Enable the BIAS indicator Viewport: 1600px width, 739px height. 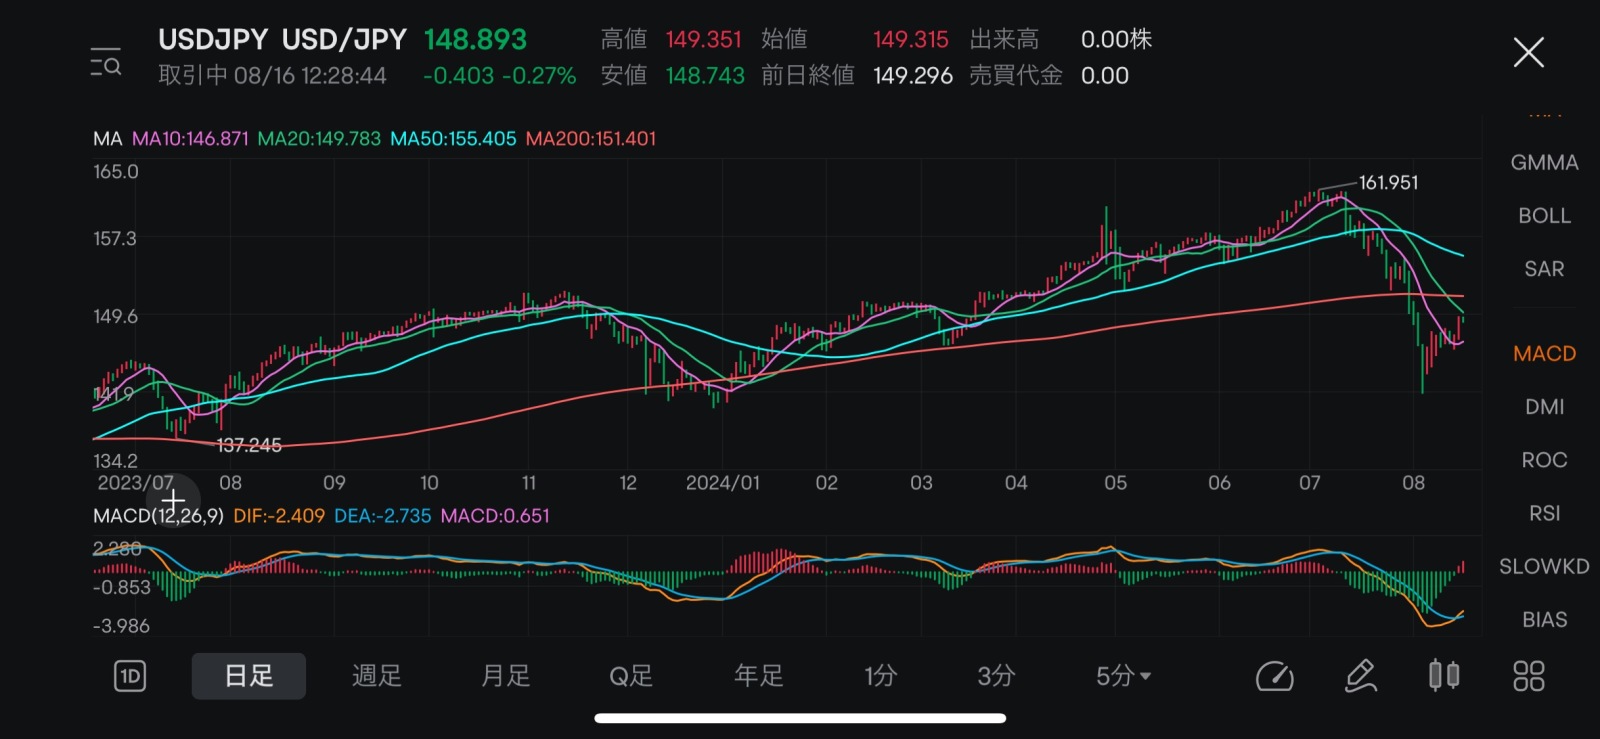coord(1544,620)
